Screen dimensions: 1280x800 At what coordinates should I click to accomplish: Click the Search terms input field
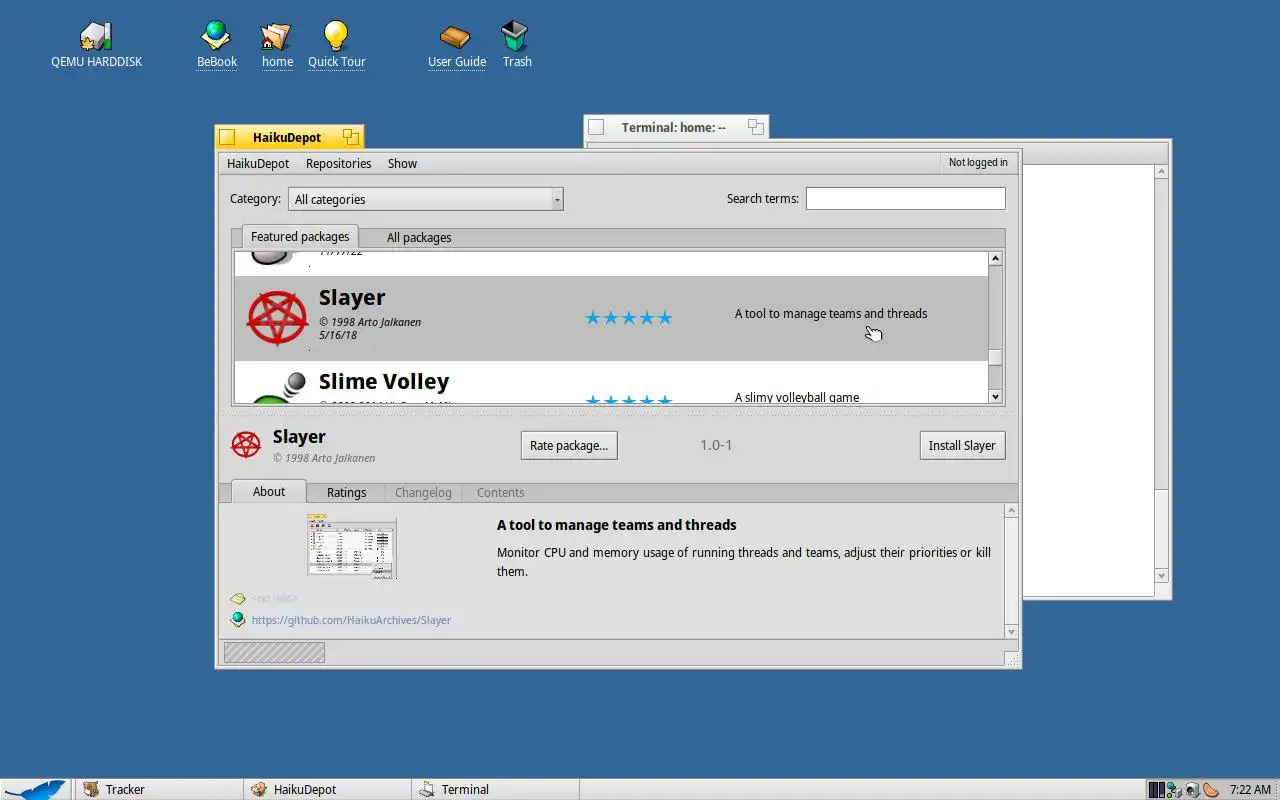tap(905, 198)
